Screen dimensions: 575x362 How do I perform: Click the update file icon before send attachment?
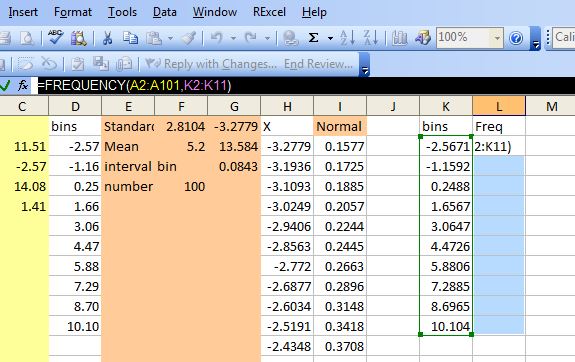tap(100, 64)
